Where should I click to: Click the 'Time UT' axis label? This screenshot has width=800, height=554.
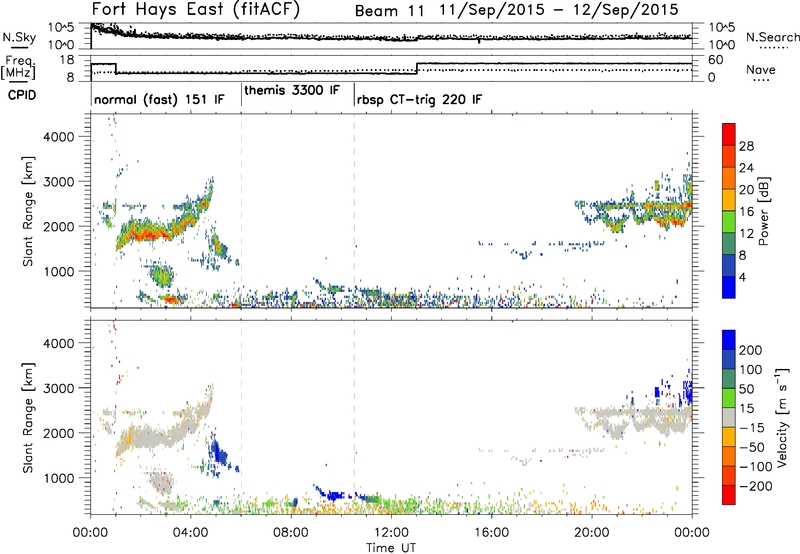point(391,548)
